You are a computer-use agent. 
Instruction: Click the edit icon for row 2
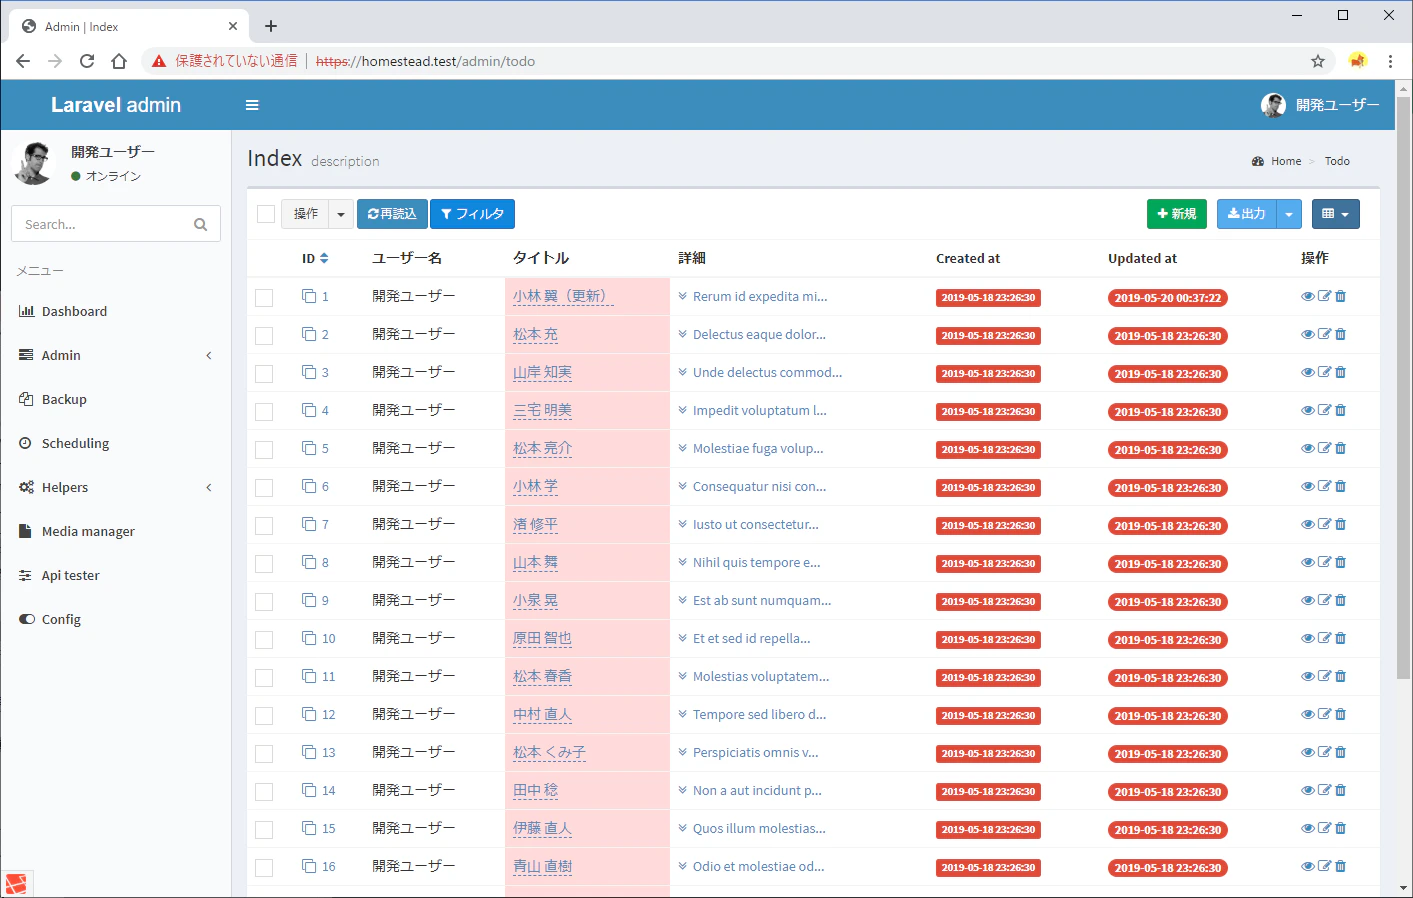(1324, 334)
